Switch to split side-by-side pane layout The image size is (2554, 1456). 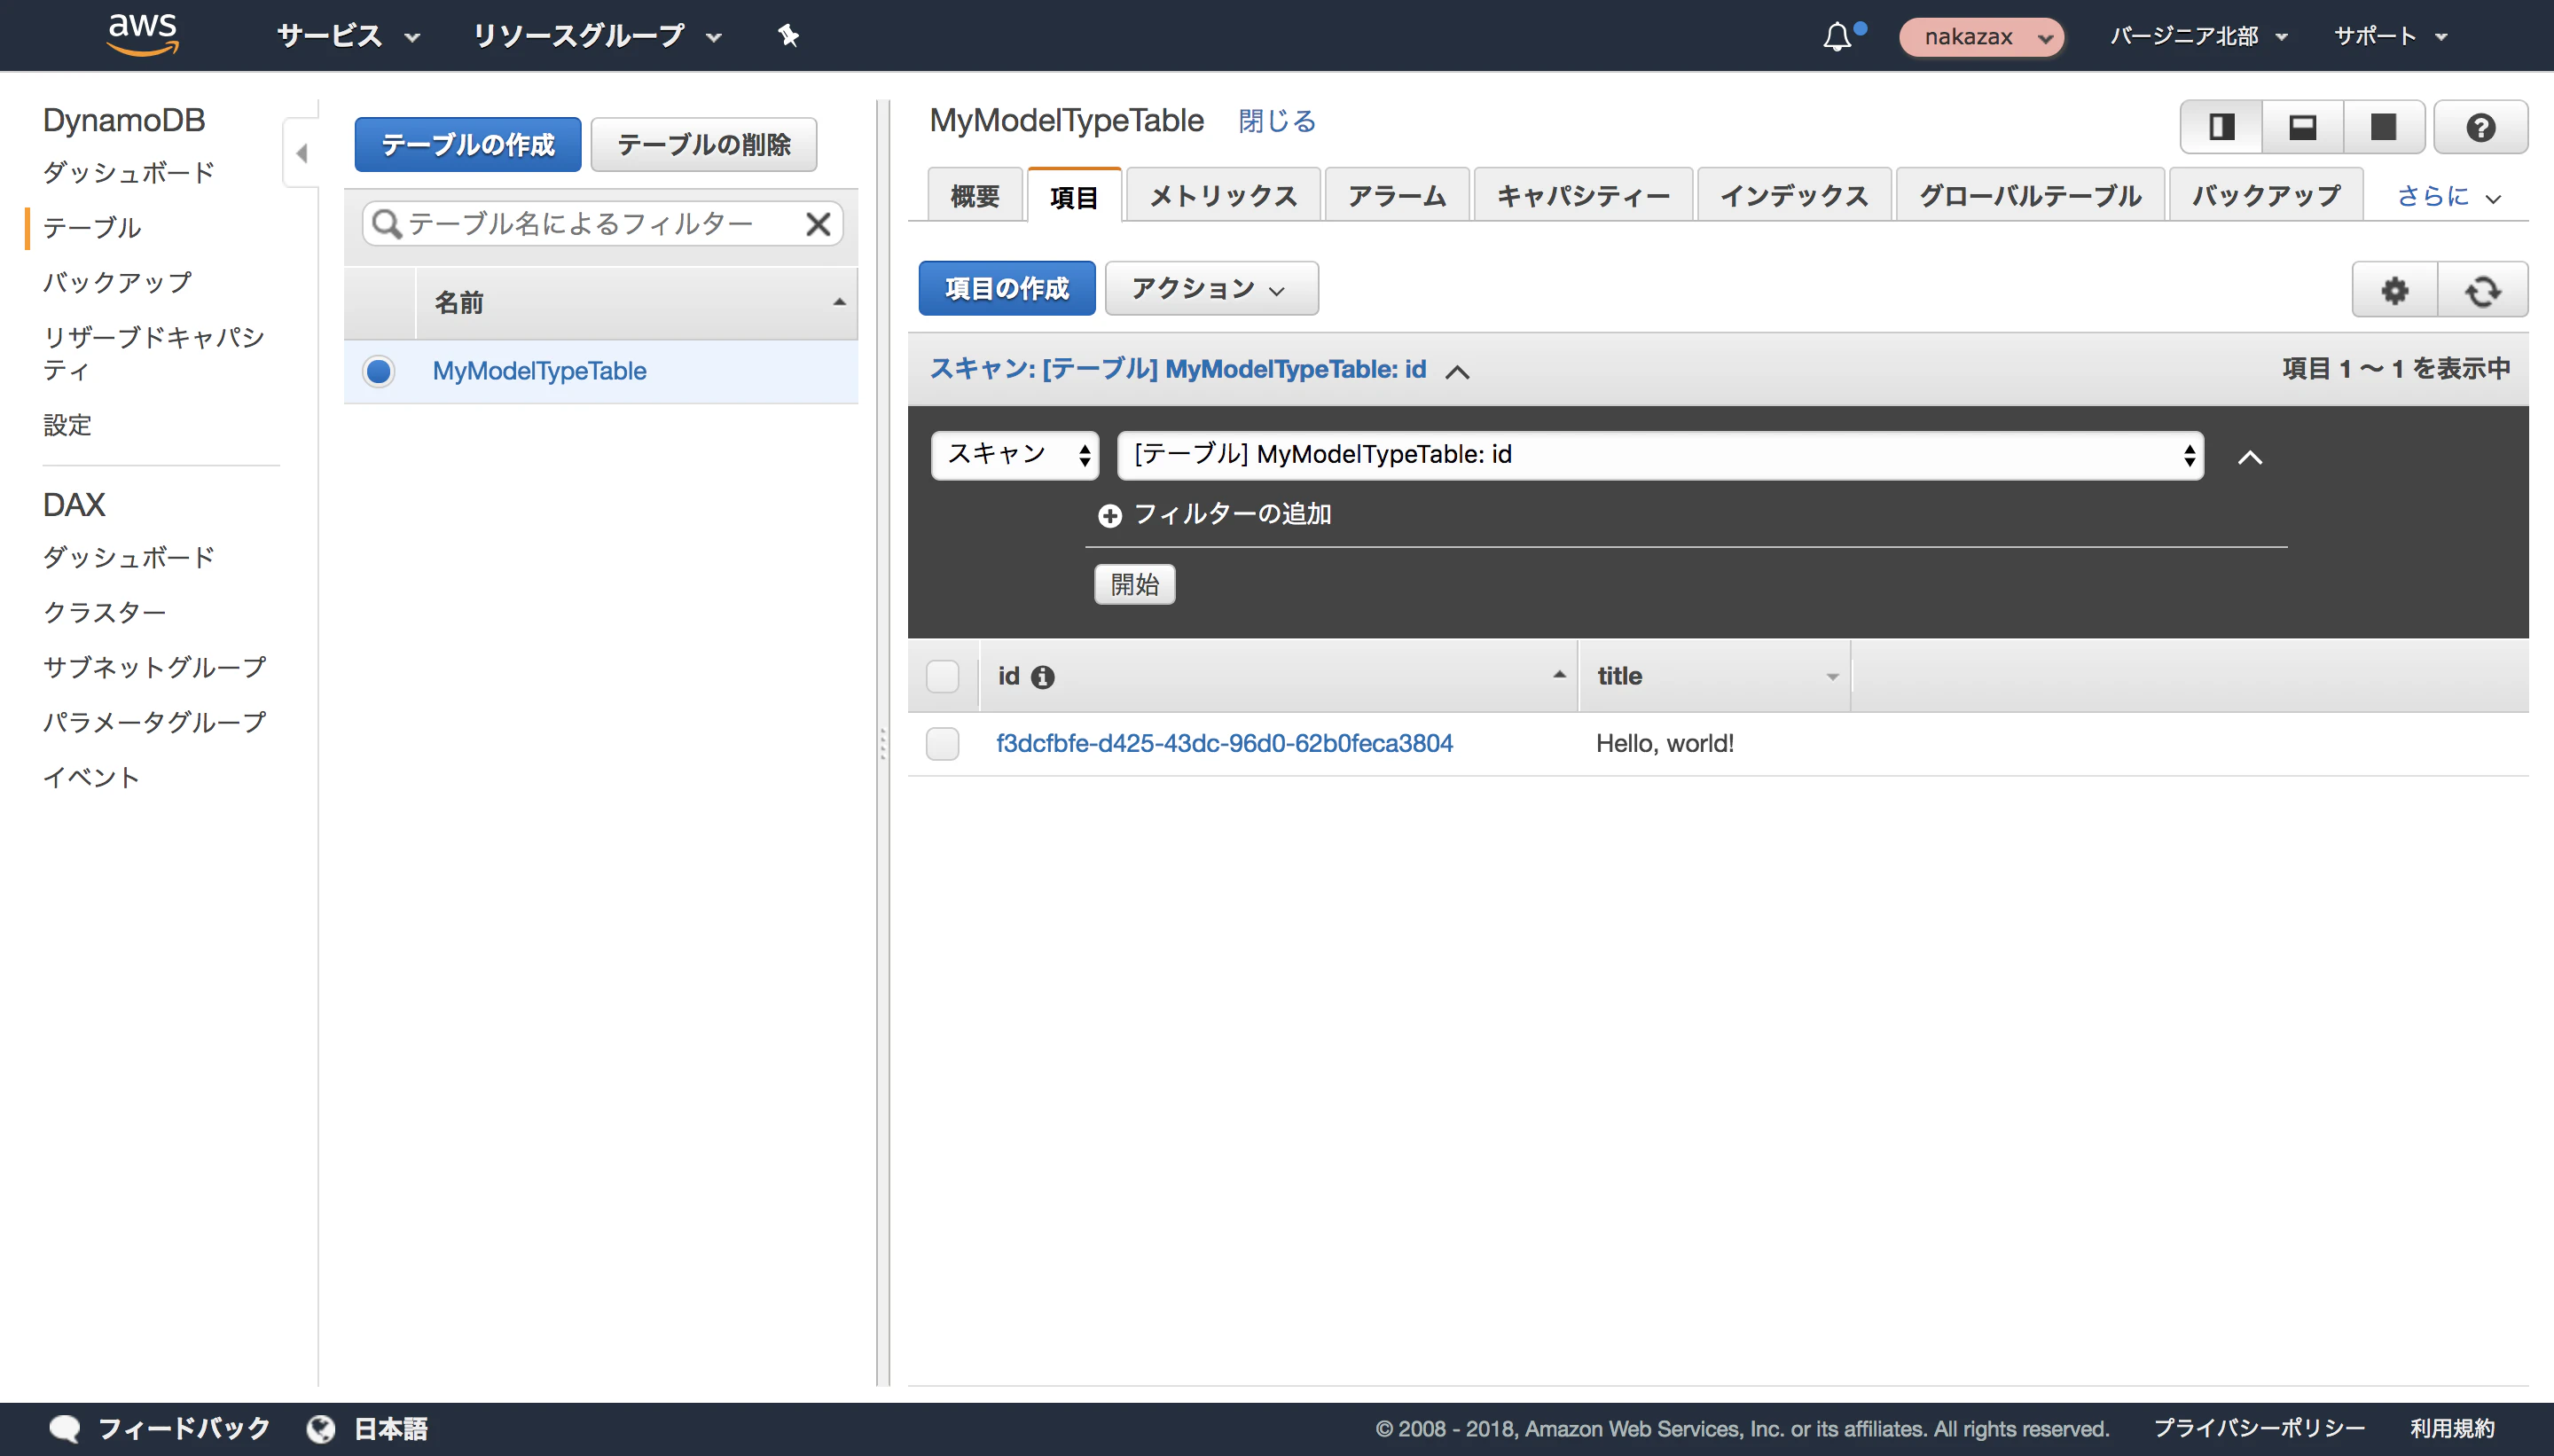2222,127
